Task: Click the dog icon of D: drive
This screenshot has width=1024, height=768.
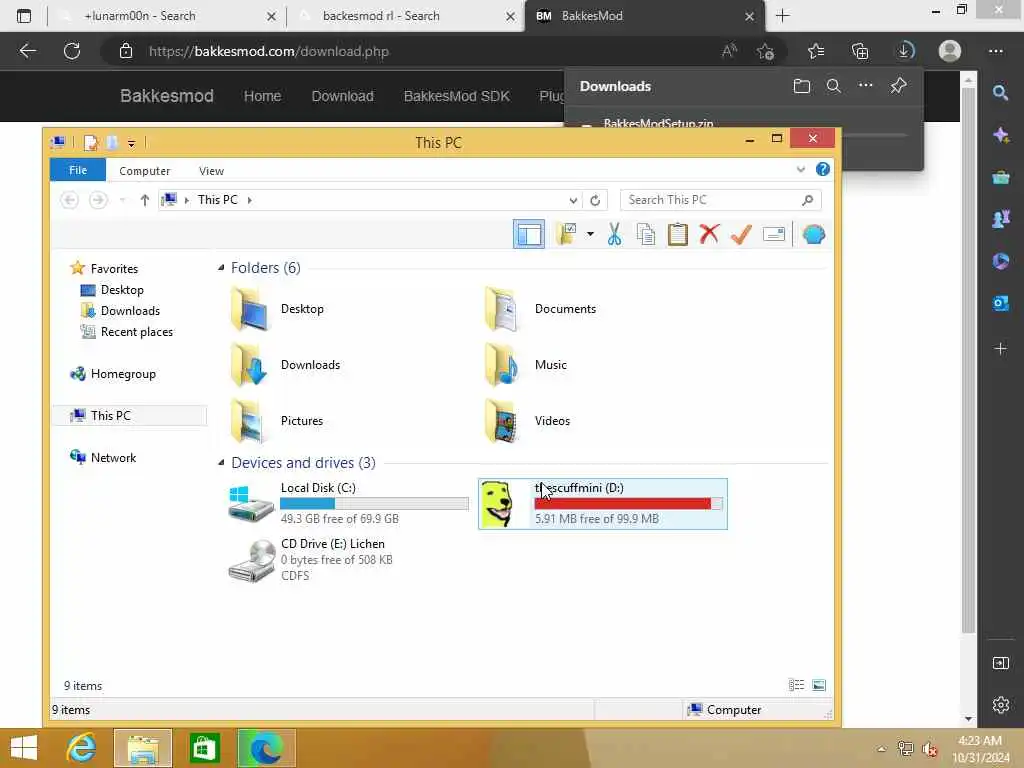Action: (x=498, y=504)
